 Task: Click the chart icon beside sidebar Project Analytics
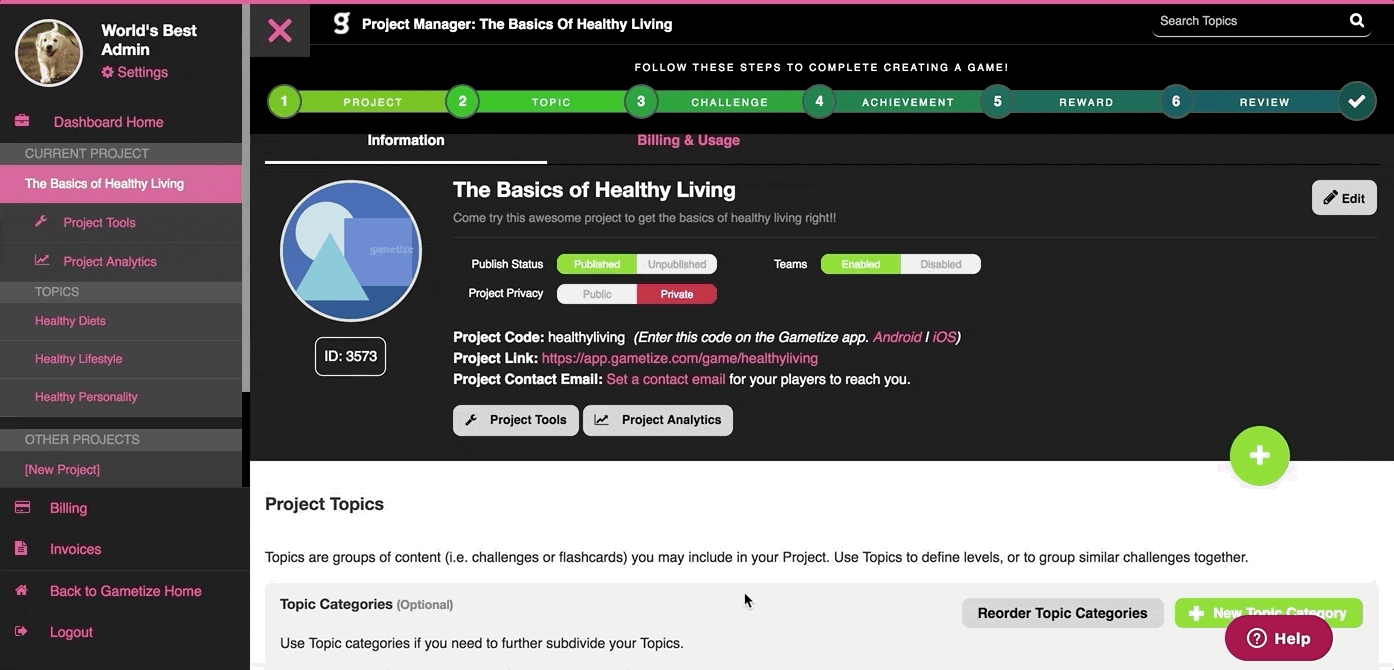(x=42, y=260)
